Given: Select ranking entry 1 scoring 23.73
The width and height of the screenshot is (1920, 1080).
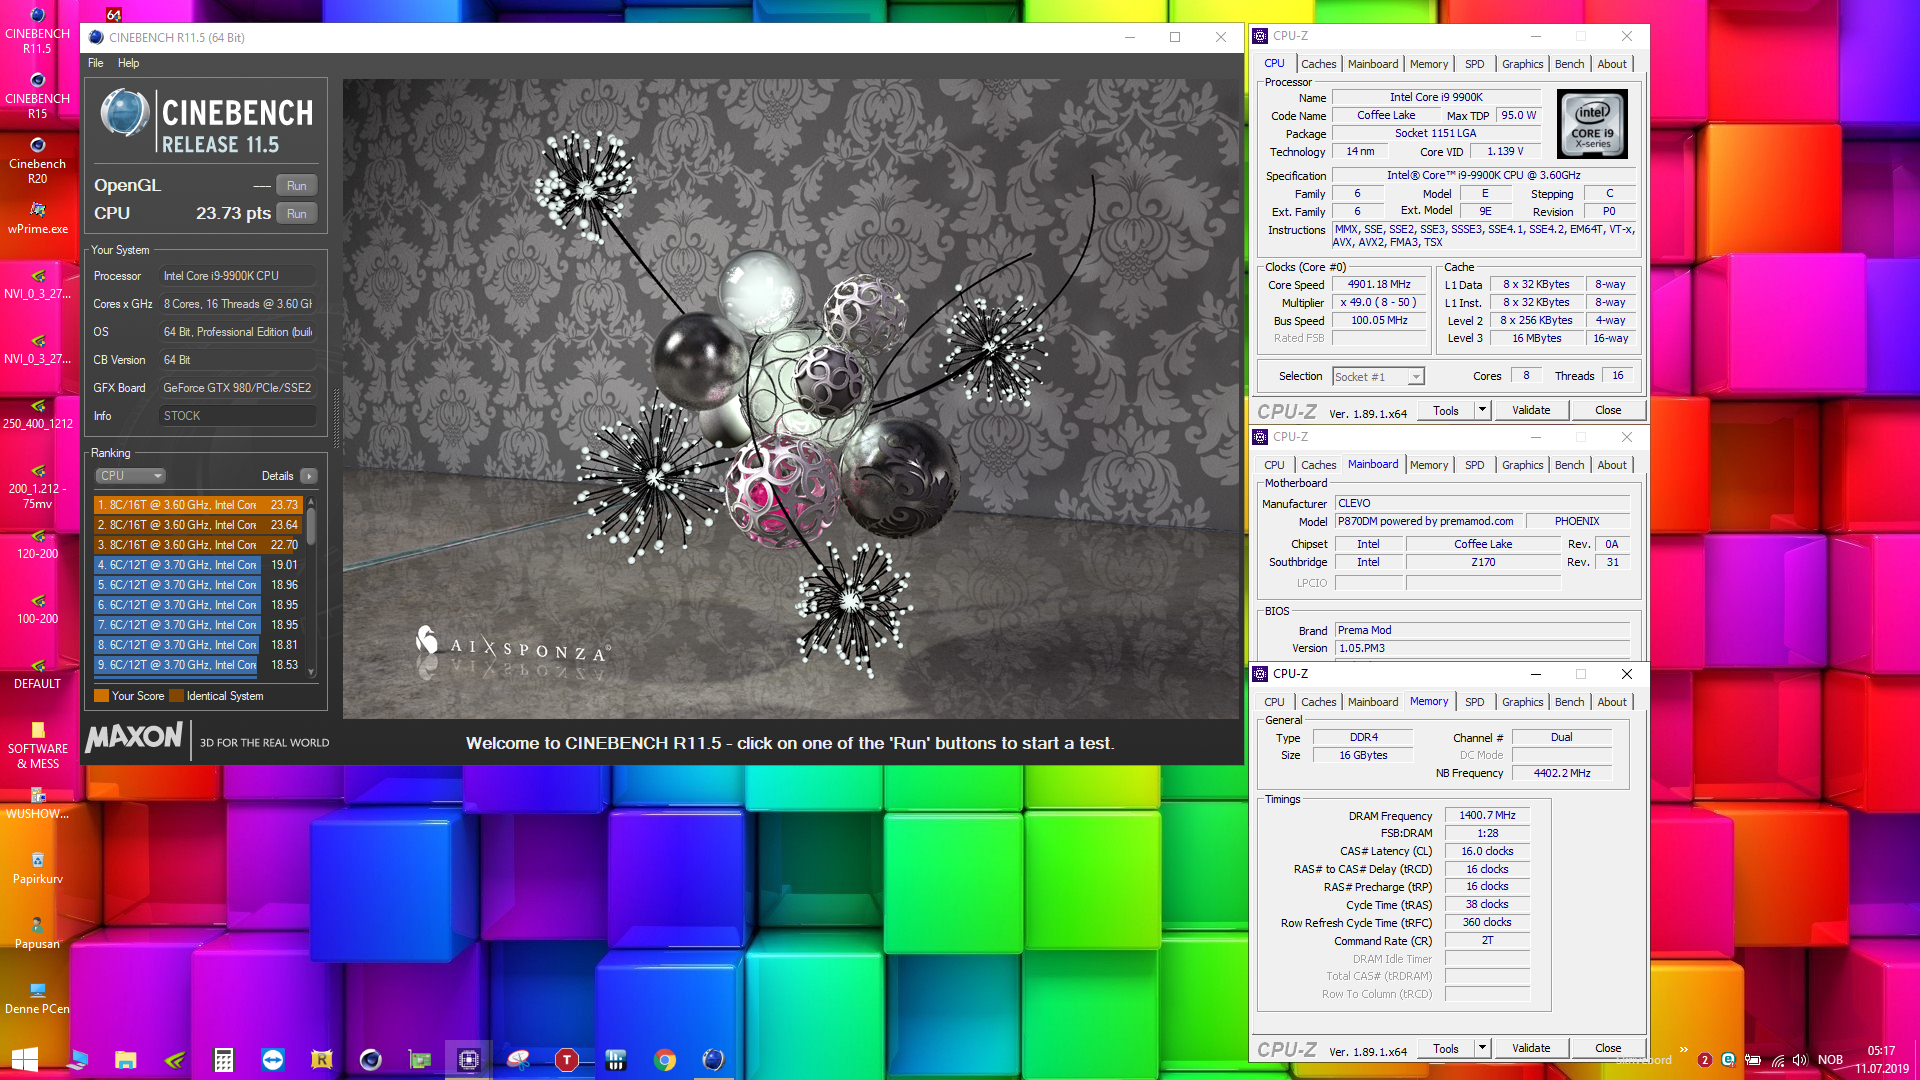Looking at the screenshot, I should point(198,505).
